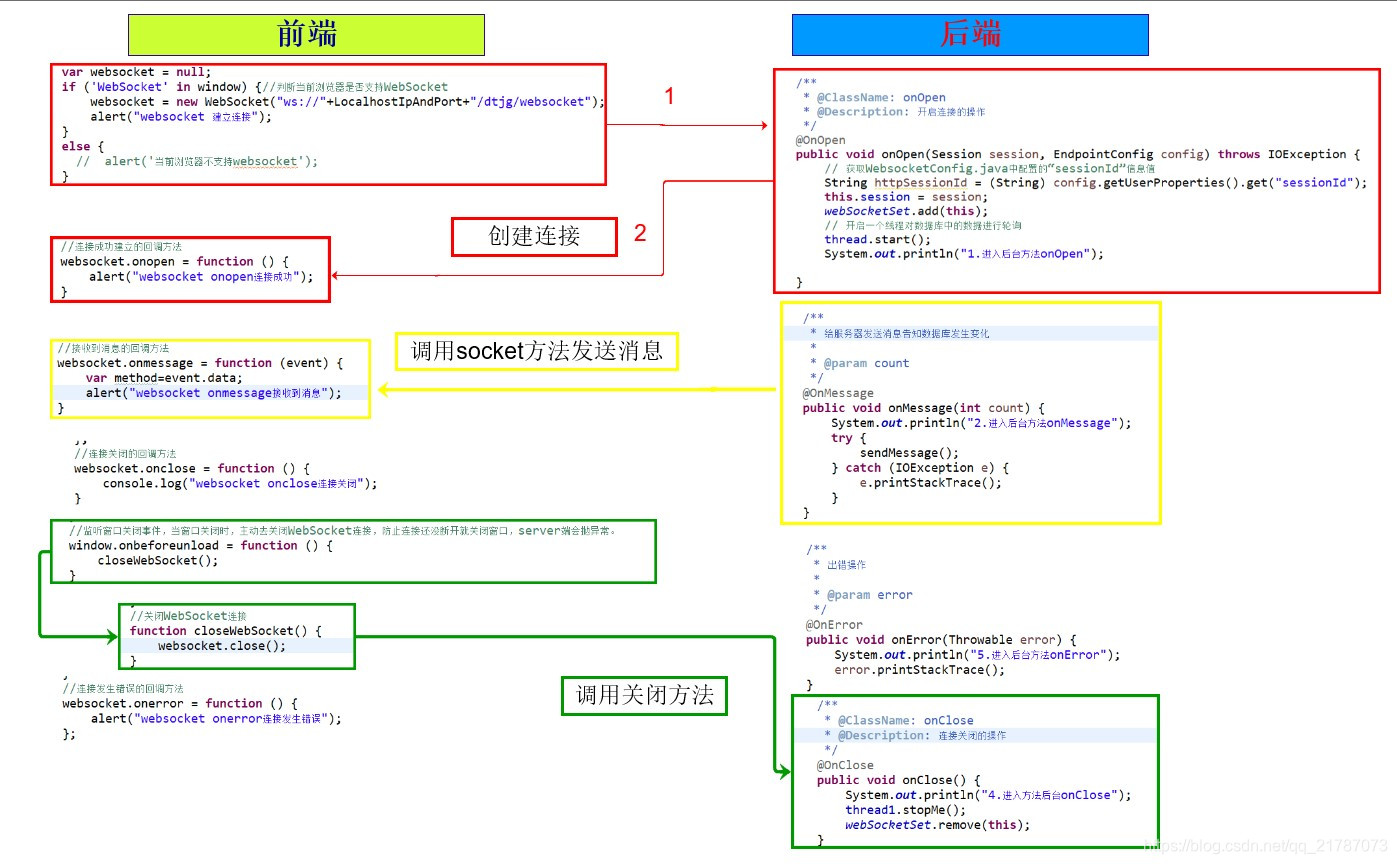Click the 'closeWebSocket();' call line
The height and width of the screenshot is (864, 1397).
[x=157, y=560]
